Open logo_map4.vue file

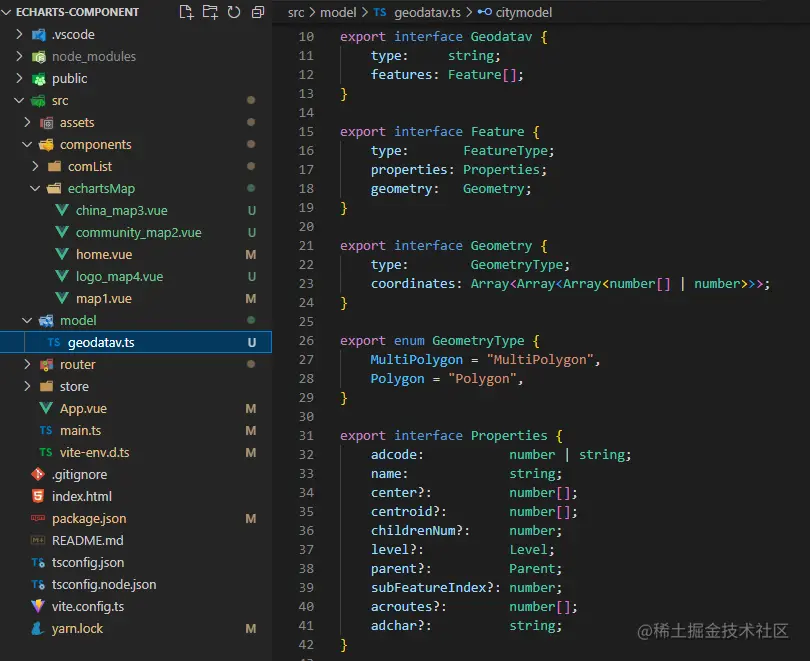119,277
